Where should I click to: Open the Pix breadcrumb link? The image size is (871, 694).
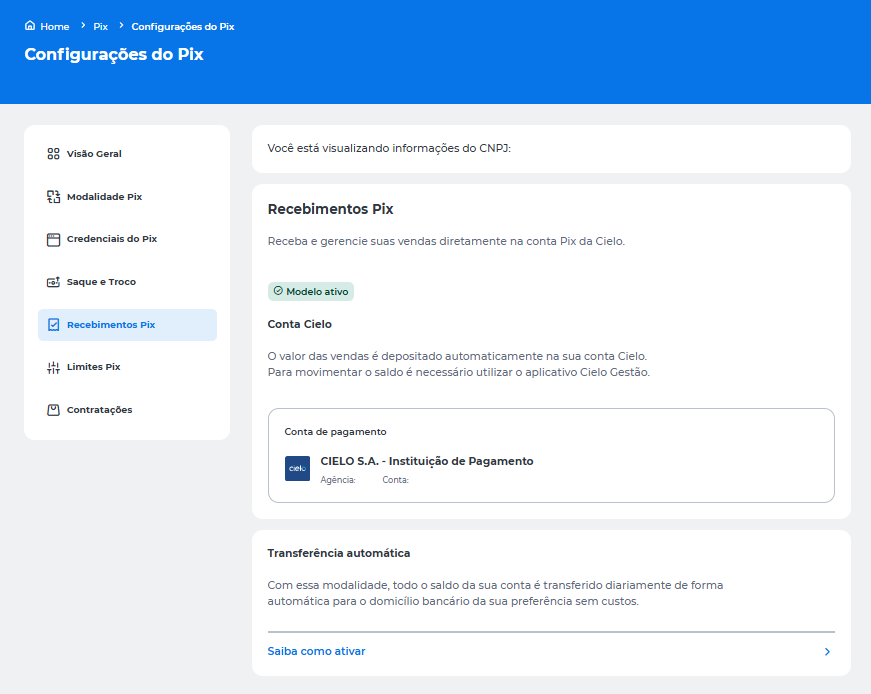101,27
